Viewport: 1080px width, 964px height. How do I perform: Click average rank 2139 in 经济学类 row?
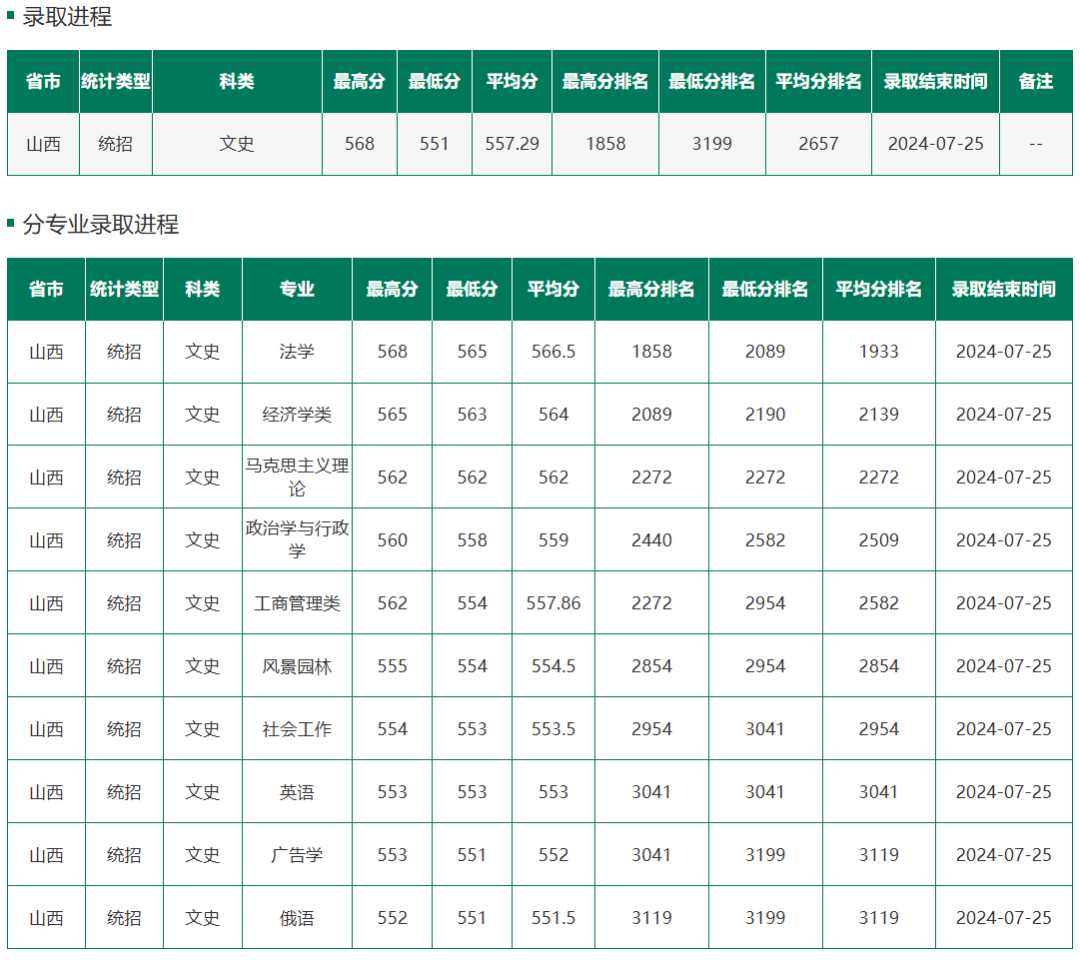879,415
